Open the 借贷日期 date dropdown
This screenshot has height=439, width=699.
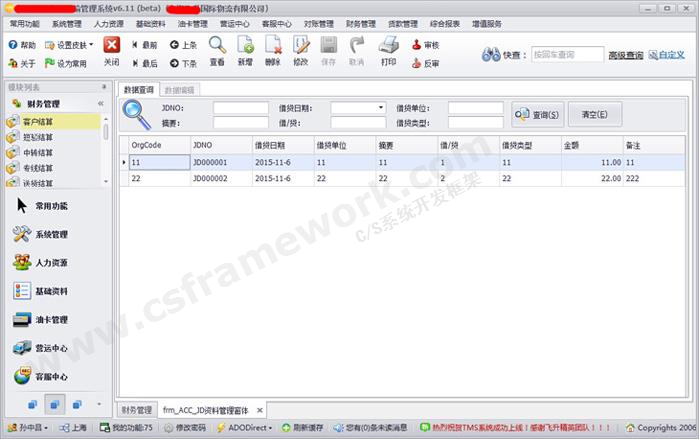(x=380, y=107)
